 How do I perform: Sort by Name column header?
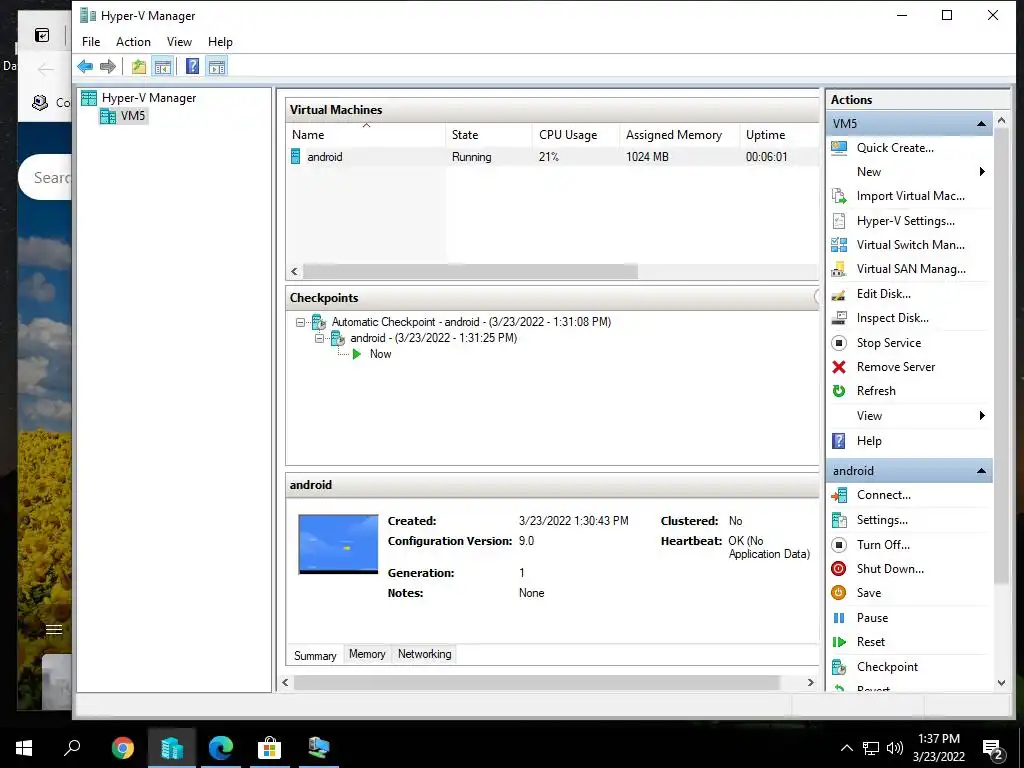tap(366, 135)
